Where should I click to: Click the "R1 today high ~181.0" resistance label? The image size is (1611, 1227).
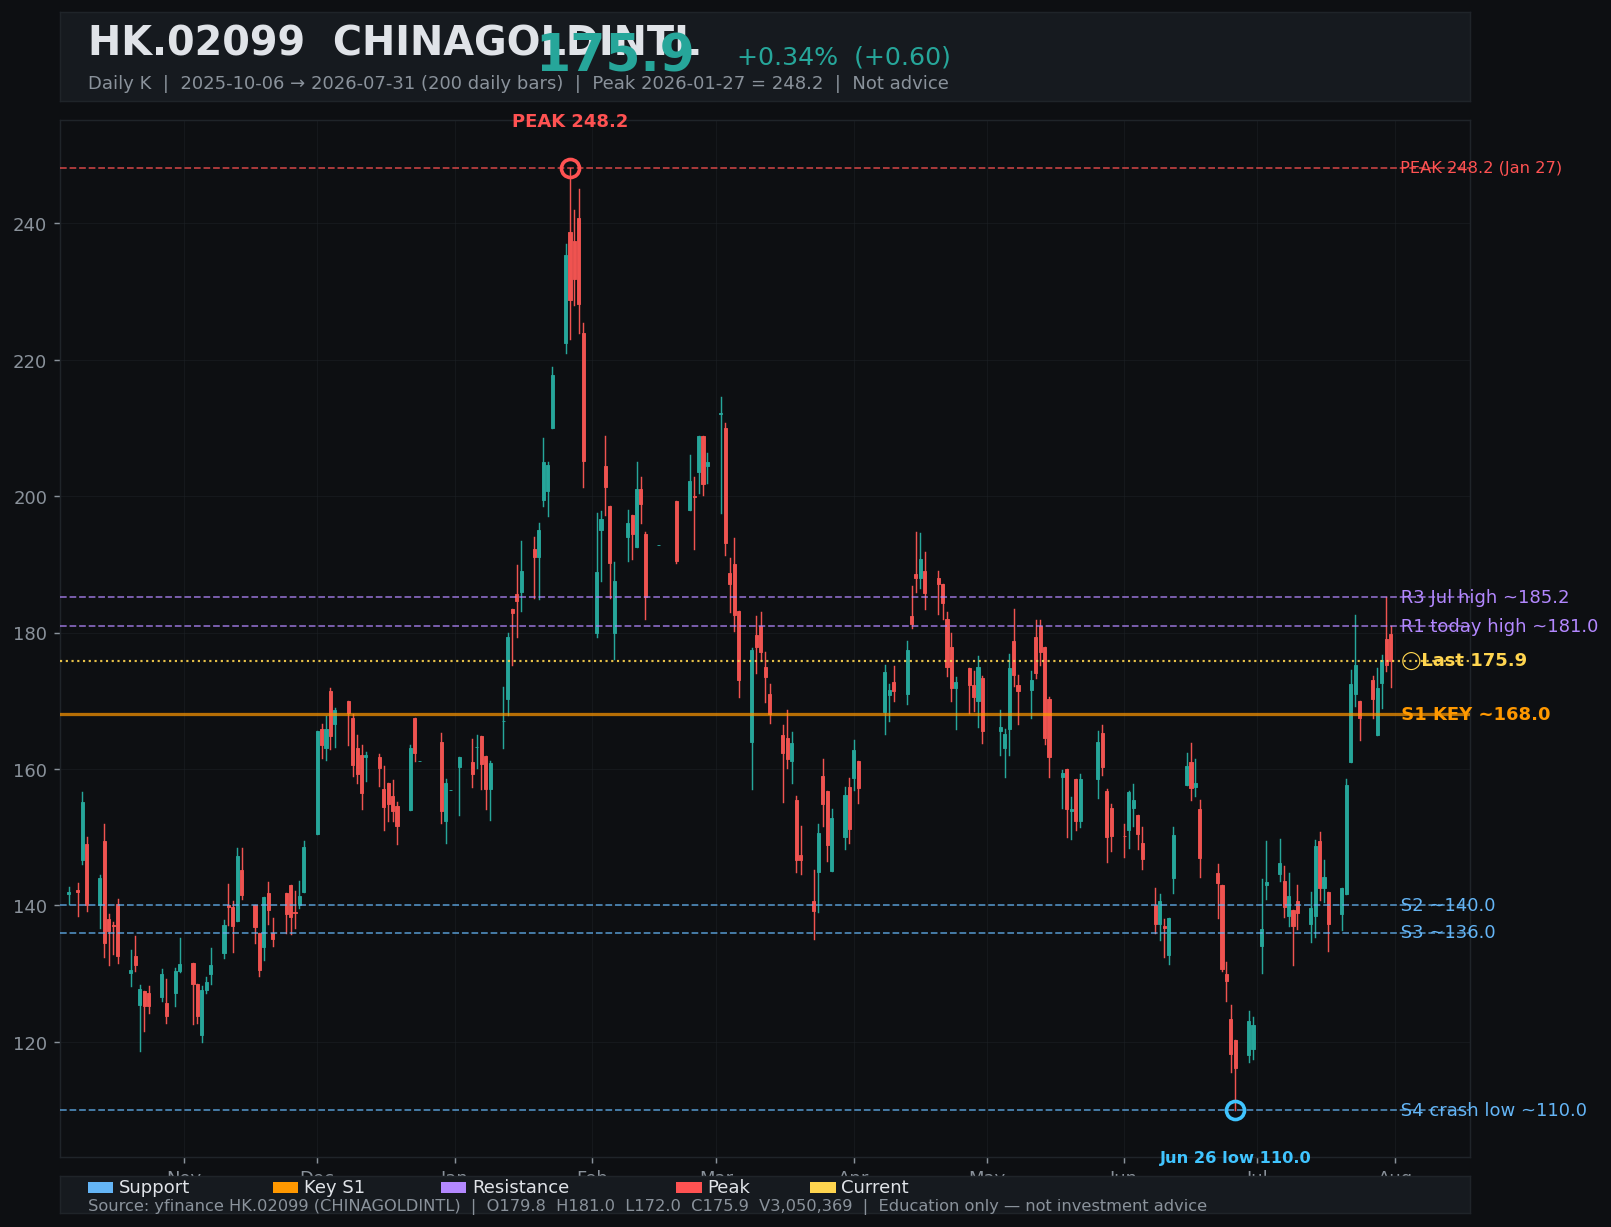click(1499, 627)
